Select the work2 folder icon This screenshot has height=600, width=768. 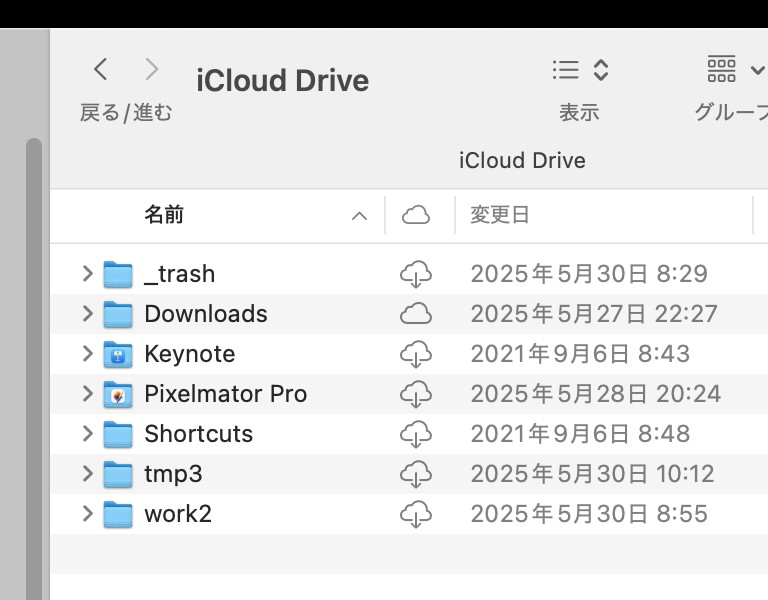(118, 515)
